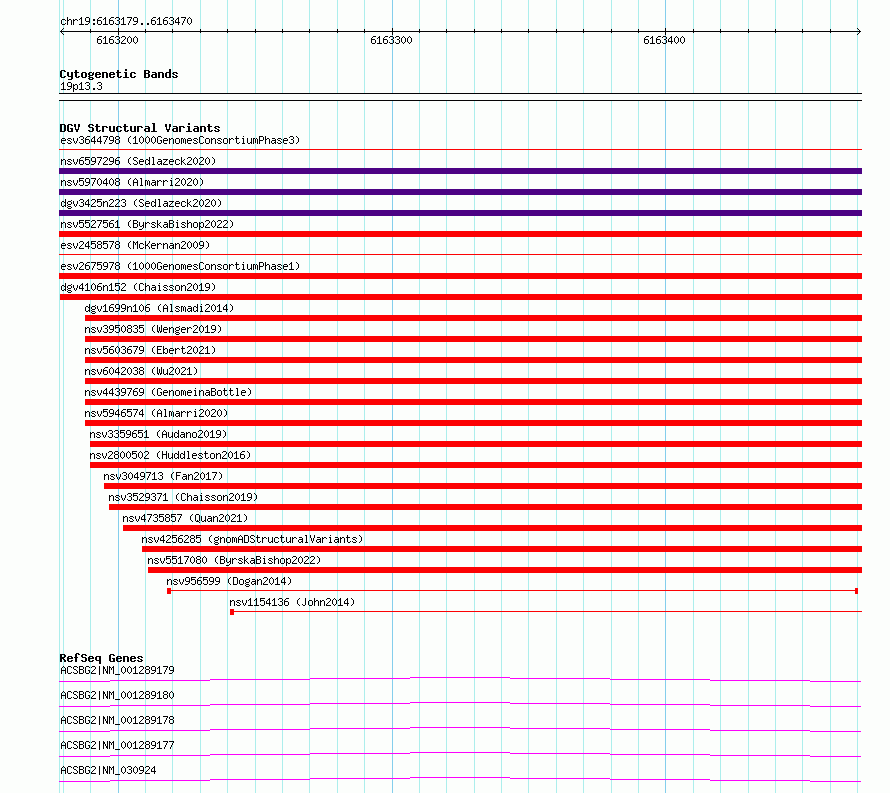Viewport: 890px width, 793px height.
Task: Click dgv4106n152 (Chaisson2019) label
Action: (138, 287)
